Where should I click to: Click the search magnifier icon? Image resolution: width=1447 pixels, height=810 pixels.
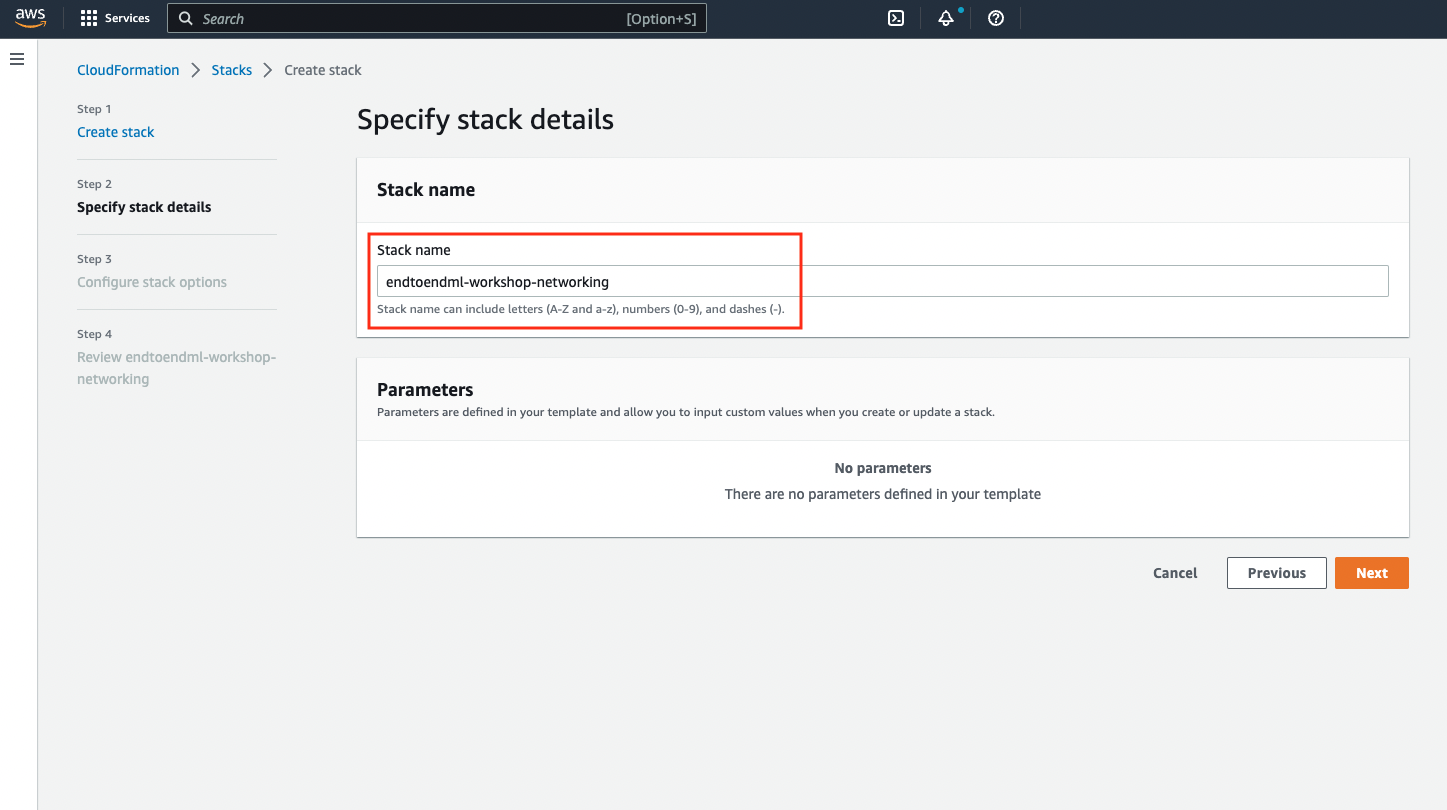(185, 18)
